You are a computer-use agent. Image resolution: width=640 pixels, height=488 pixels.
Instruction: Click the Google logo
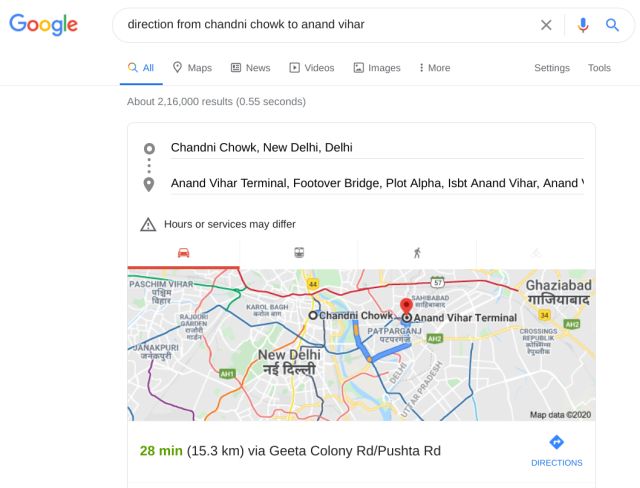click(x=43, y=24)
